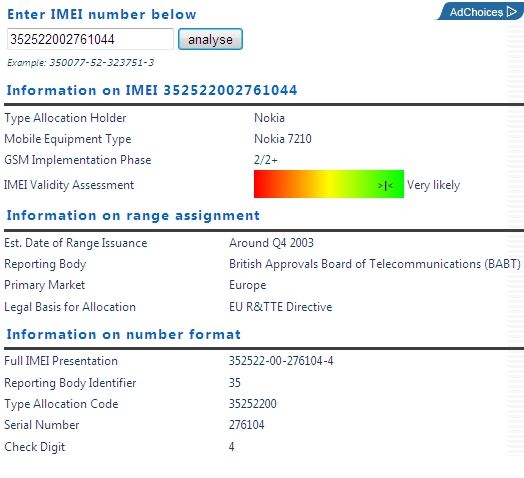Select the 'Nokia 7210' value

[x=283, y=139]
